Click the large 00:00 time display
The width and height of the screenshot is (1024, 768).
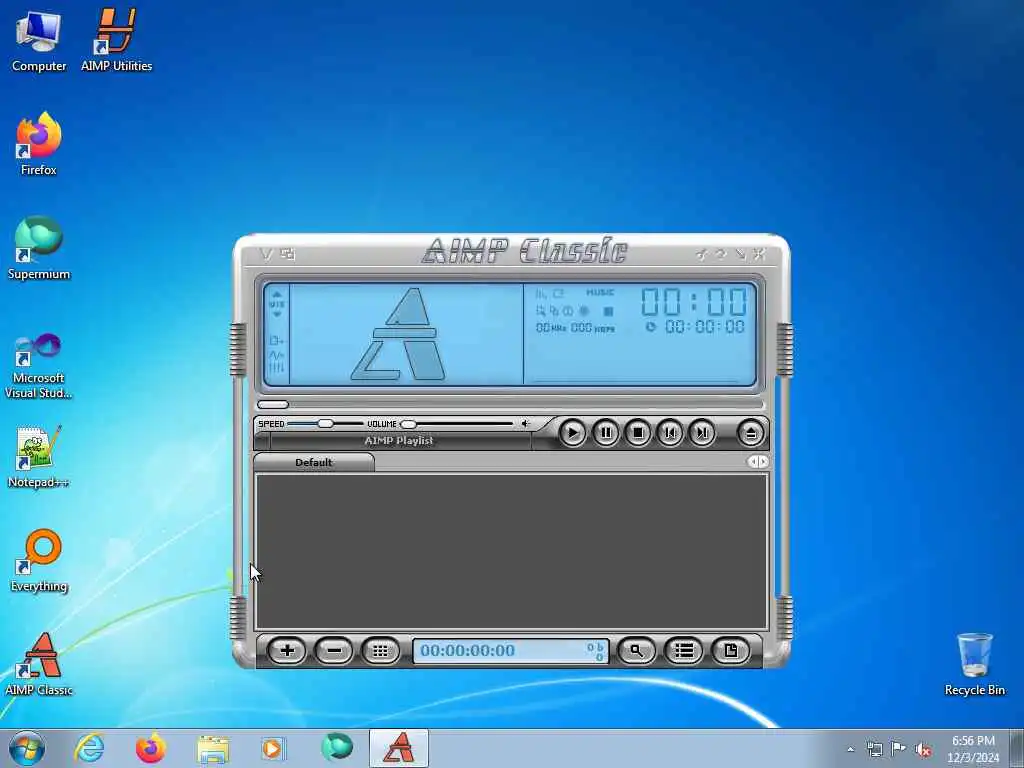pyautogui.click(x=694, y=302)
